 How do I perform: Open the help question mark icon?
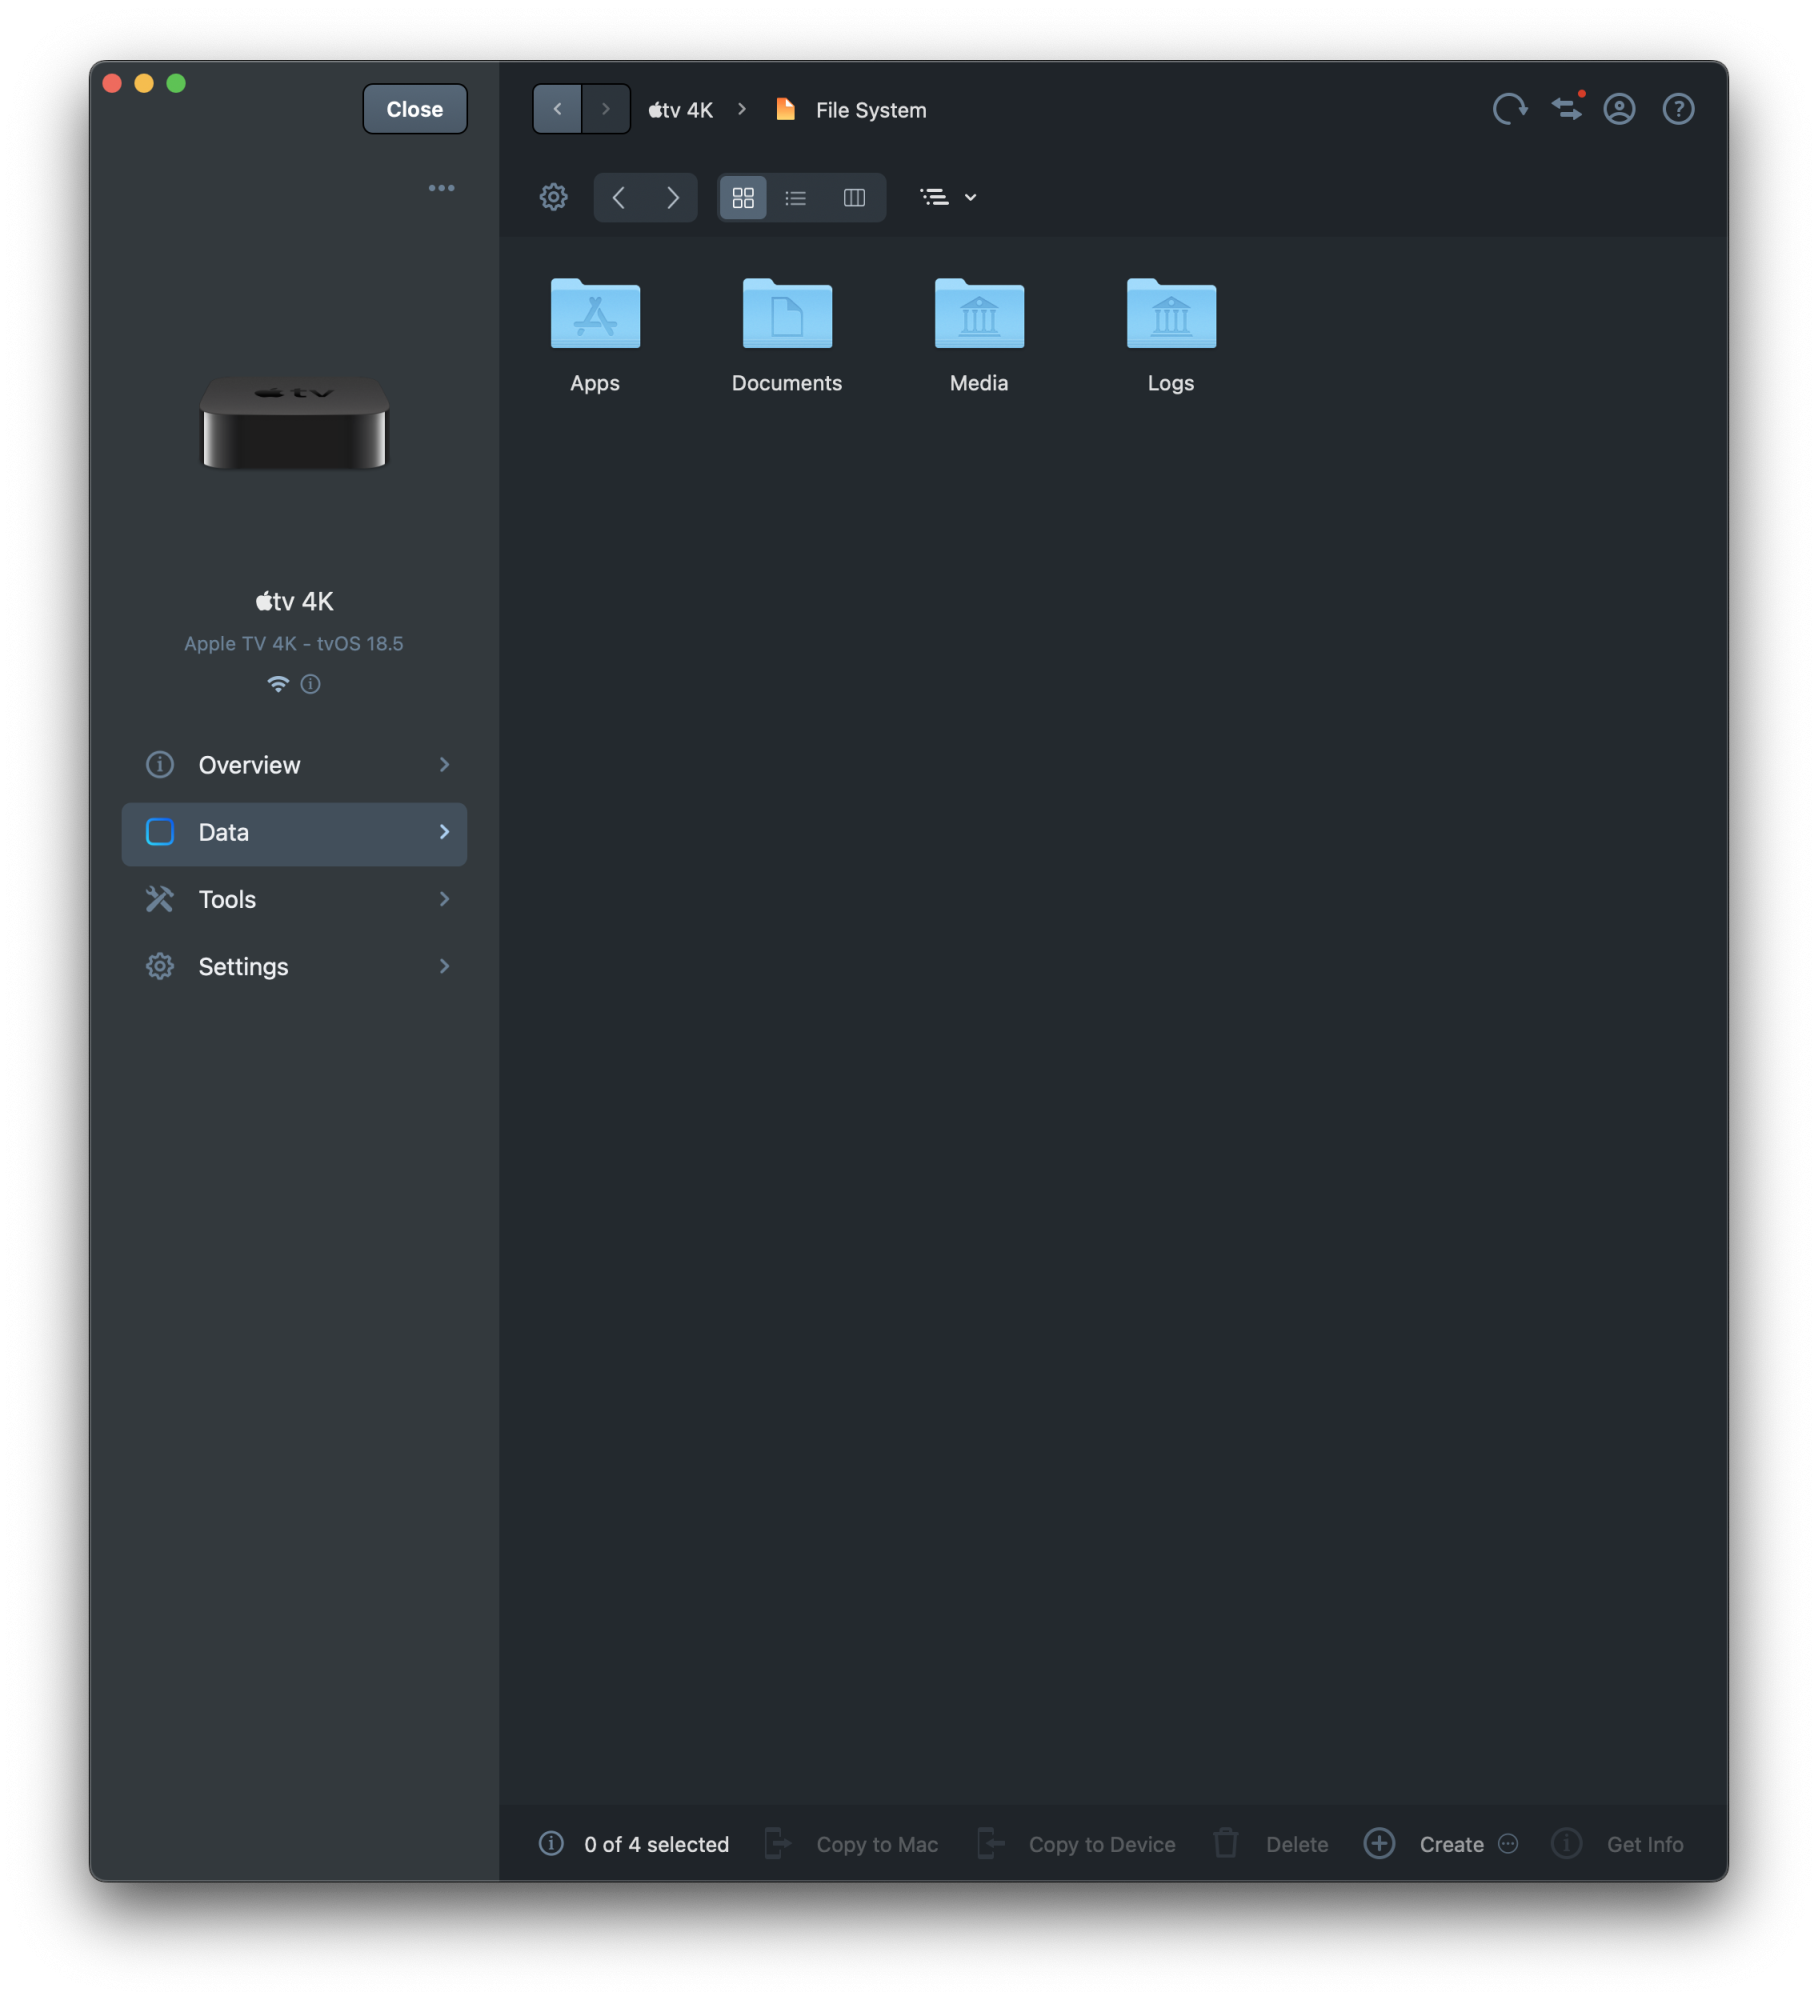pos(1679,109)
